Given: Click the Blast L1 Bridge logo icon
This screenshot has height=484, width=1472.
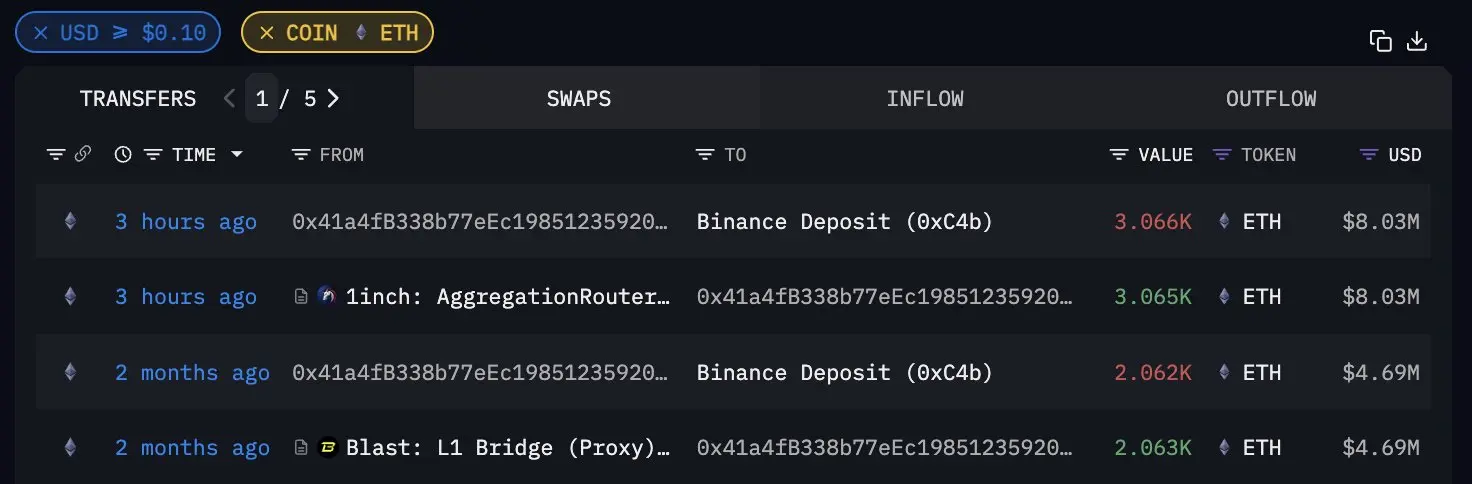Looking at the screenshot, I should (x=327, y=448).
